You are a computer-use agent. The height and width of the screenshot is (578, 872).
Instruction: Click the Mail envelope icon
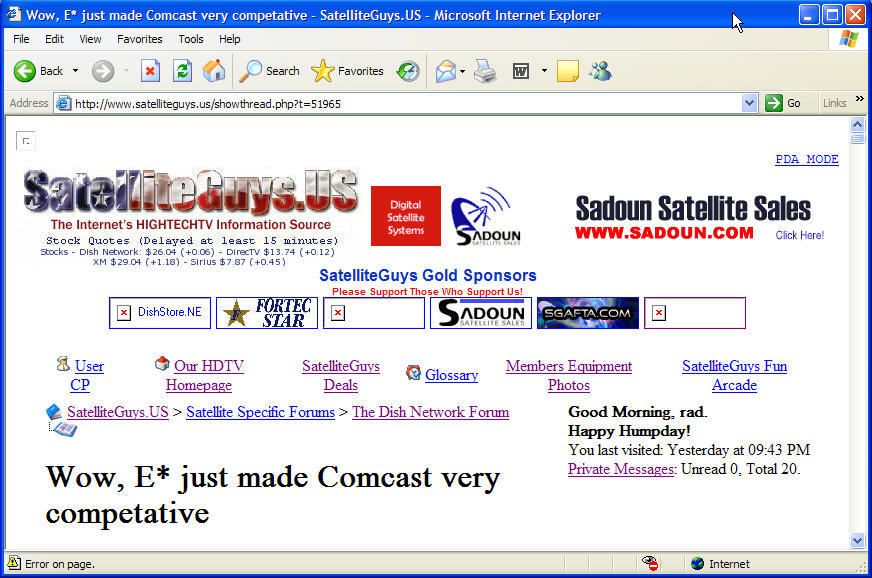(x=446, y=71)
